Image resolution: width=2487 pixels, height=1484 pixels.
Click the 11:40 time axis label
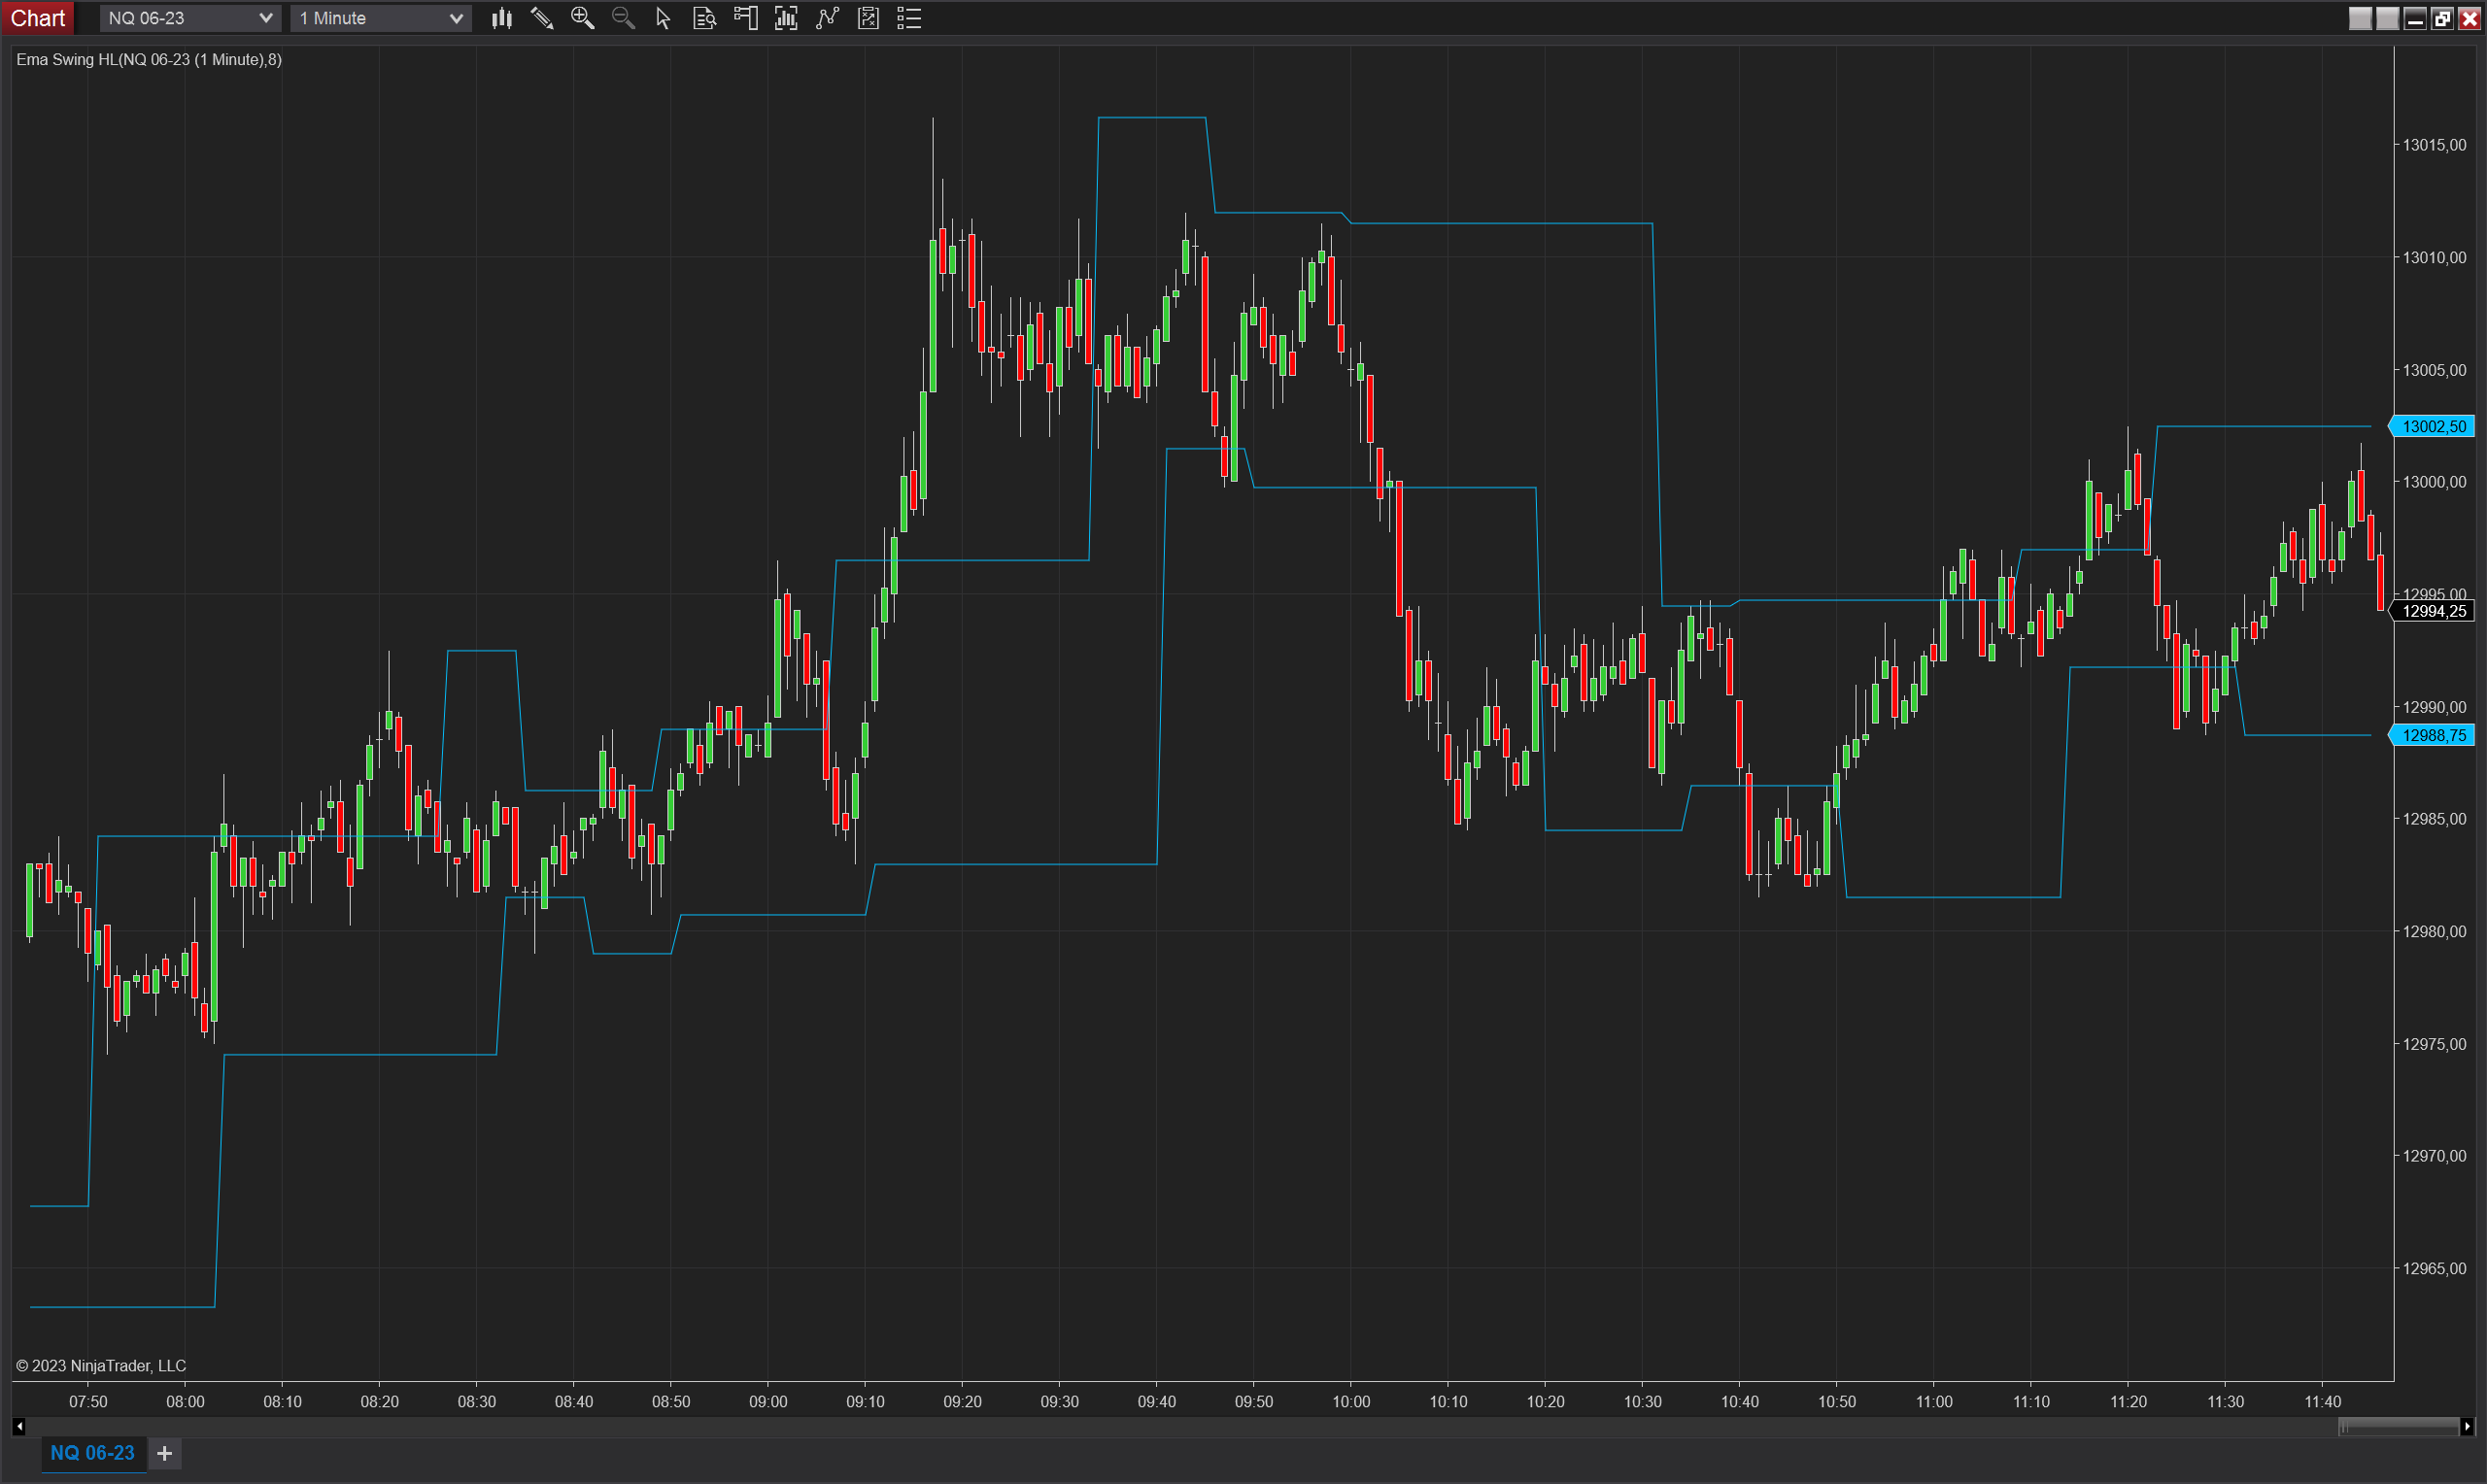(2323, 1402)
